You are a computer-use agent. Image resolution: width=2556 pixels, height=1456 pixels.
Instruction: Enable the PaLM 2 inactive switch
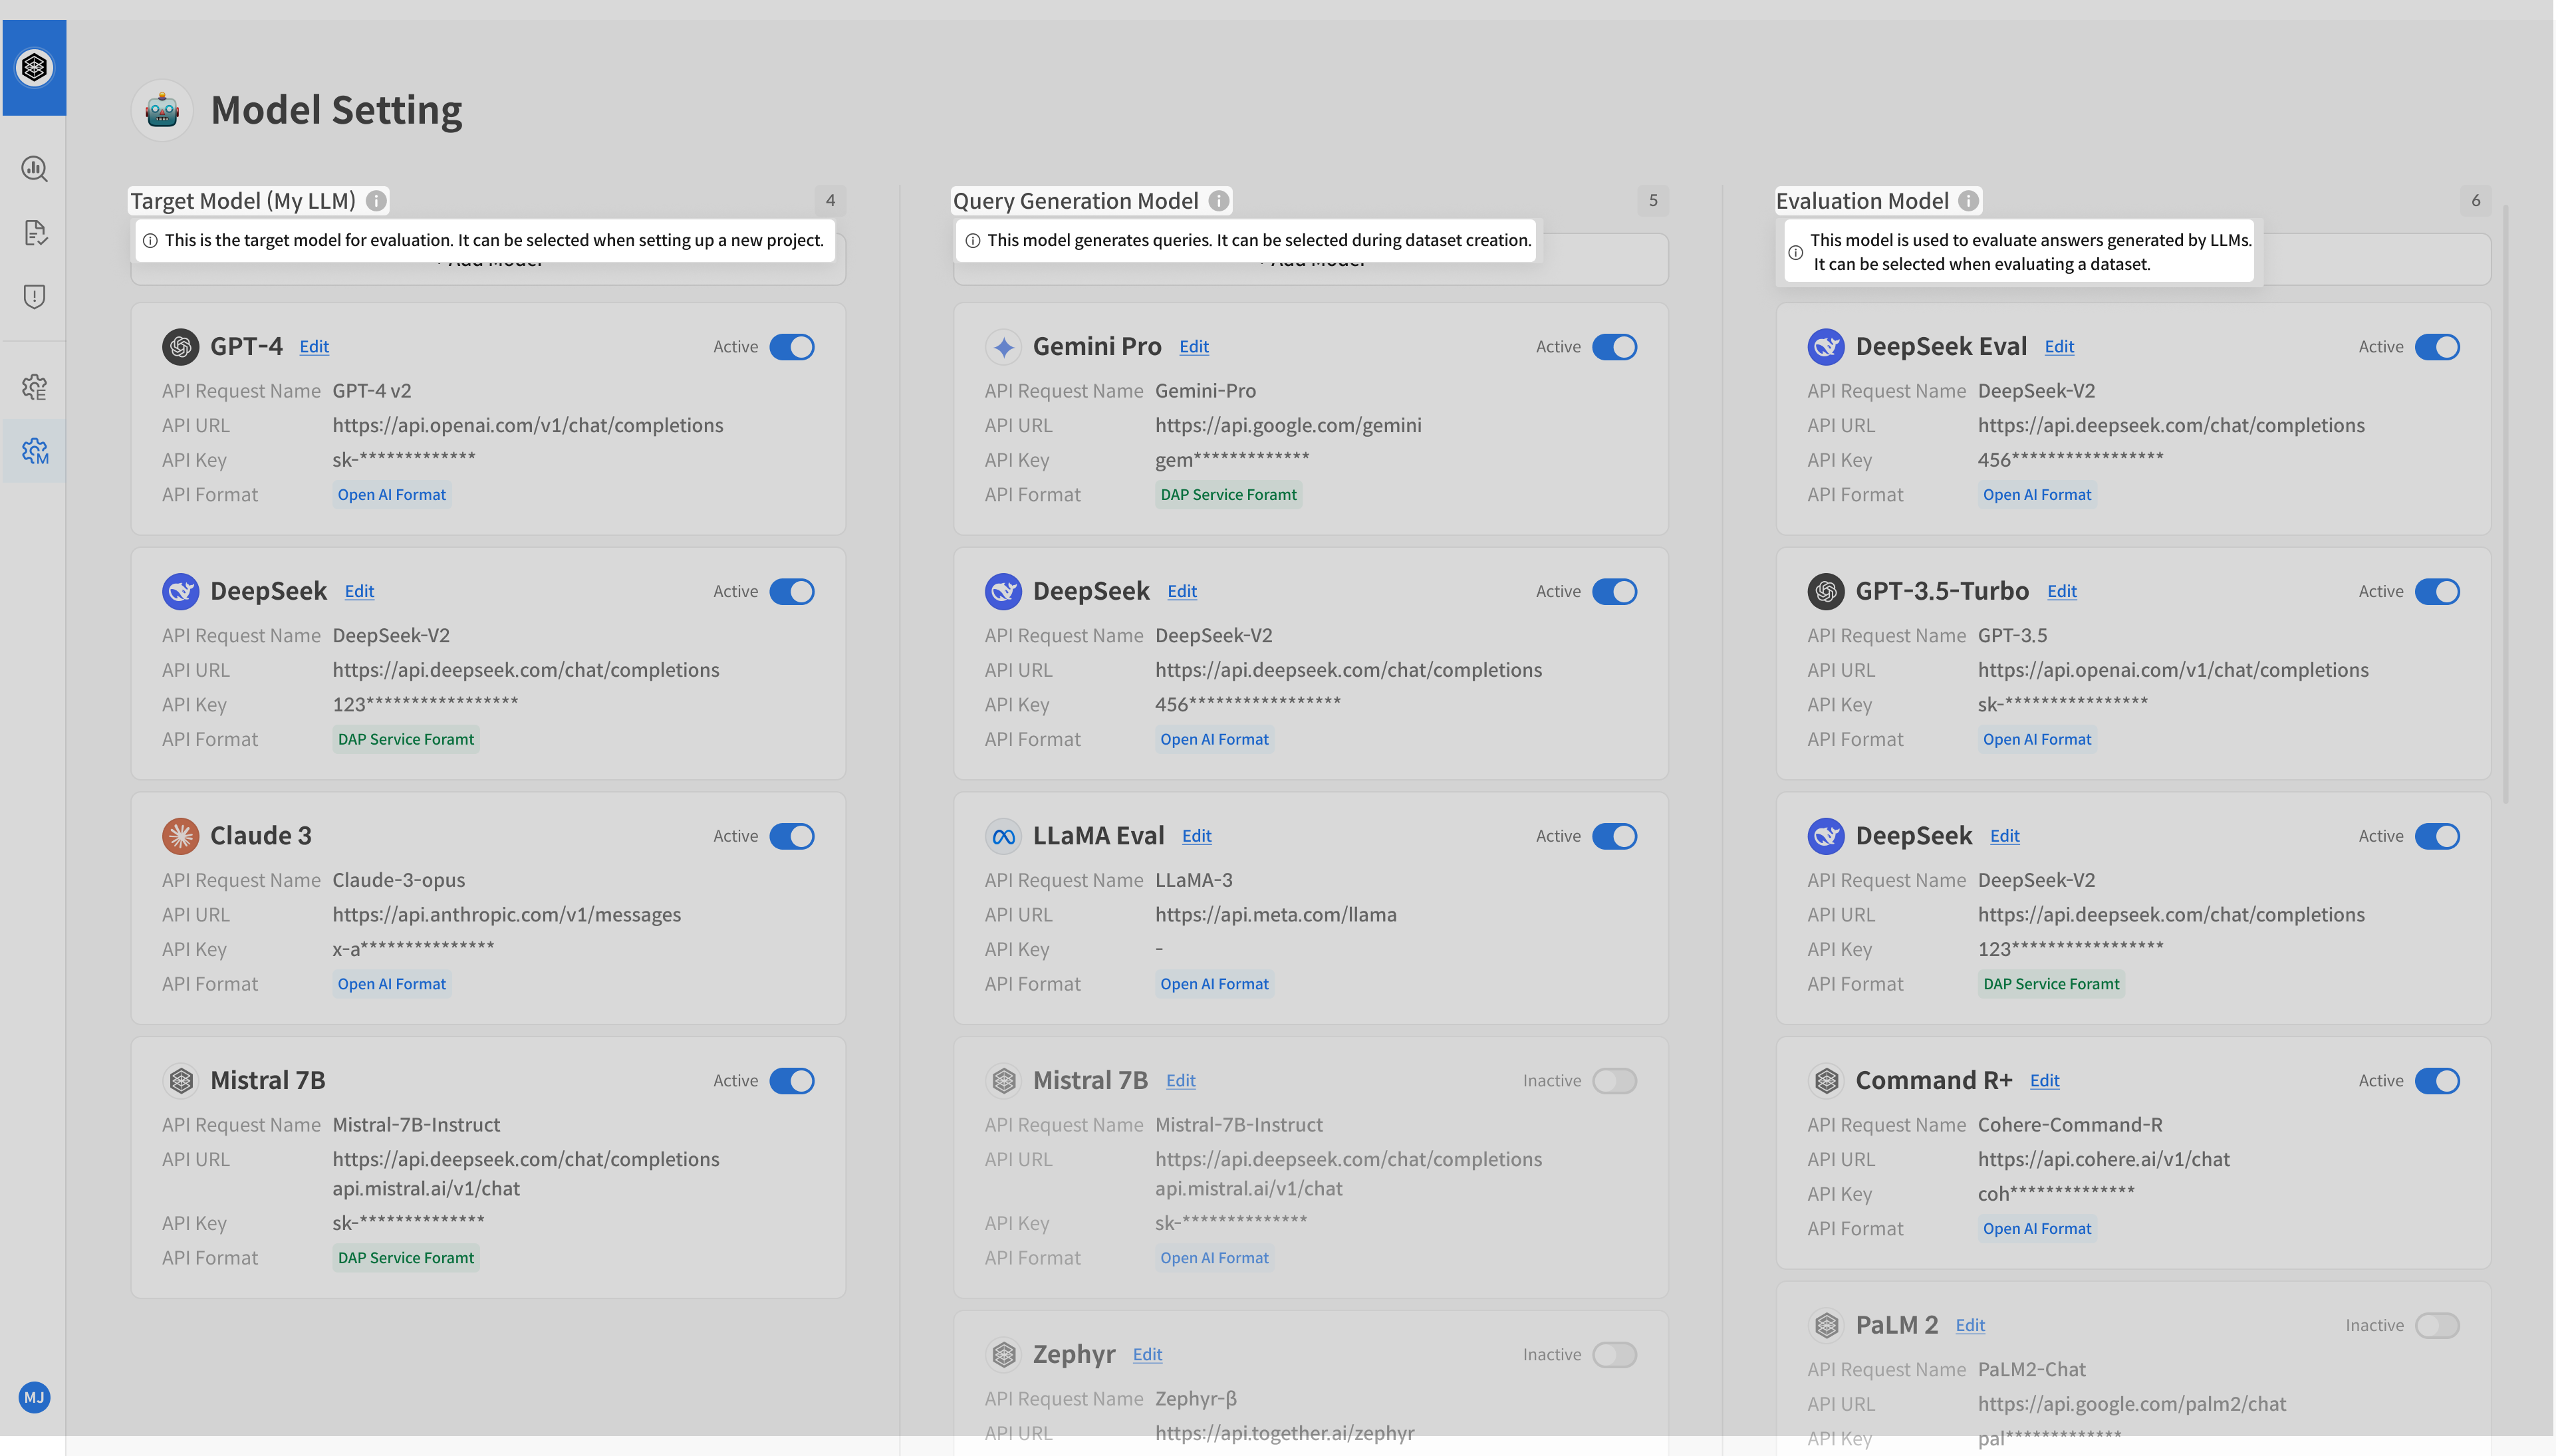[x=2438, y=1326]
